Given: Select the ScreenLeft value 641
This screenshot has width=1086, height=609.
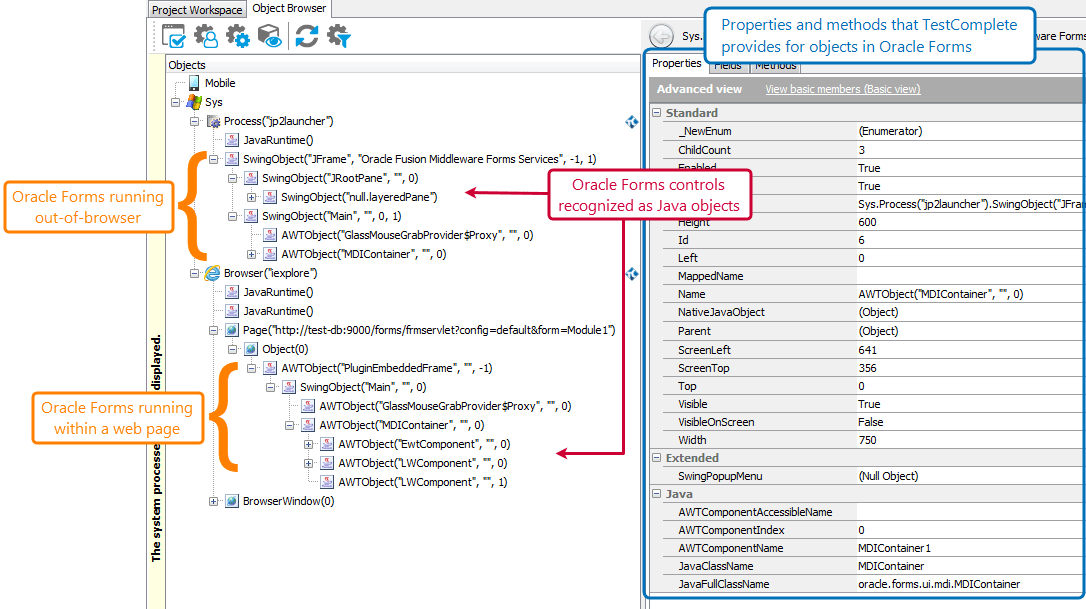Looking at the screenshot, I should click(x=867, y=350).
